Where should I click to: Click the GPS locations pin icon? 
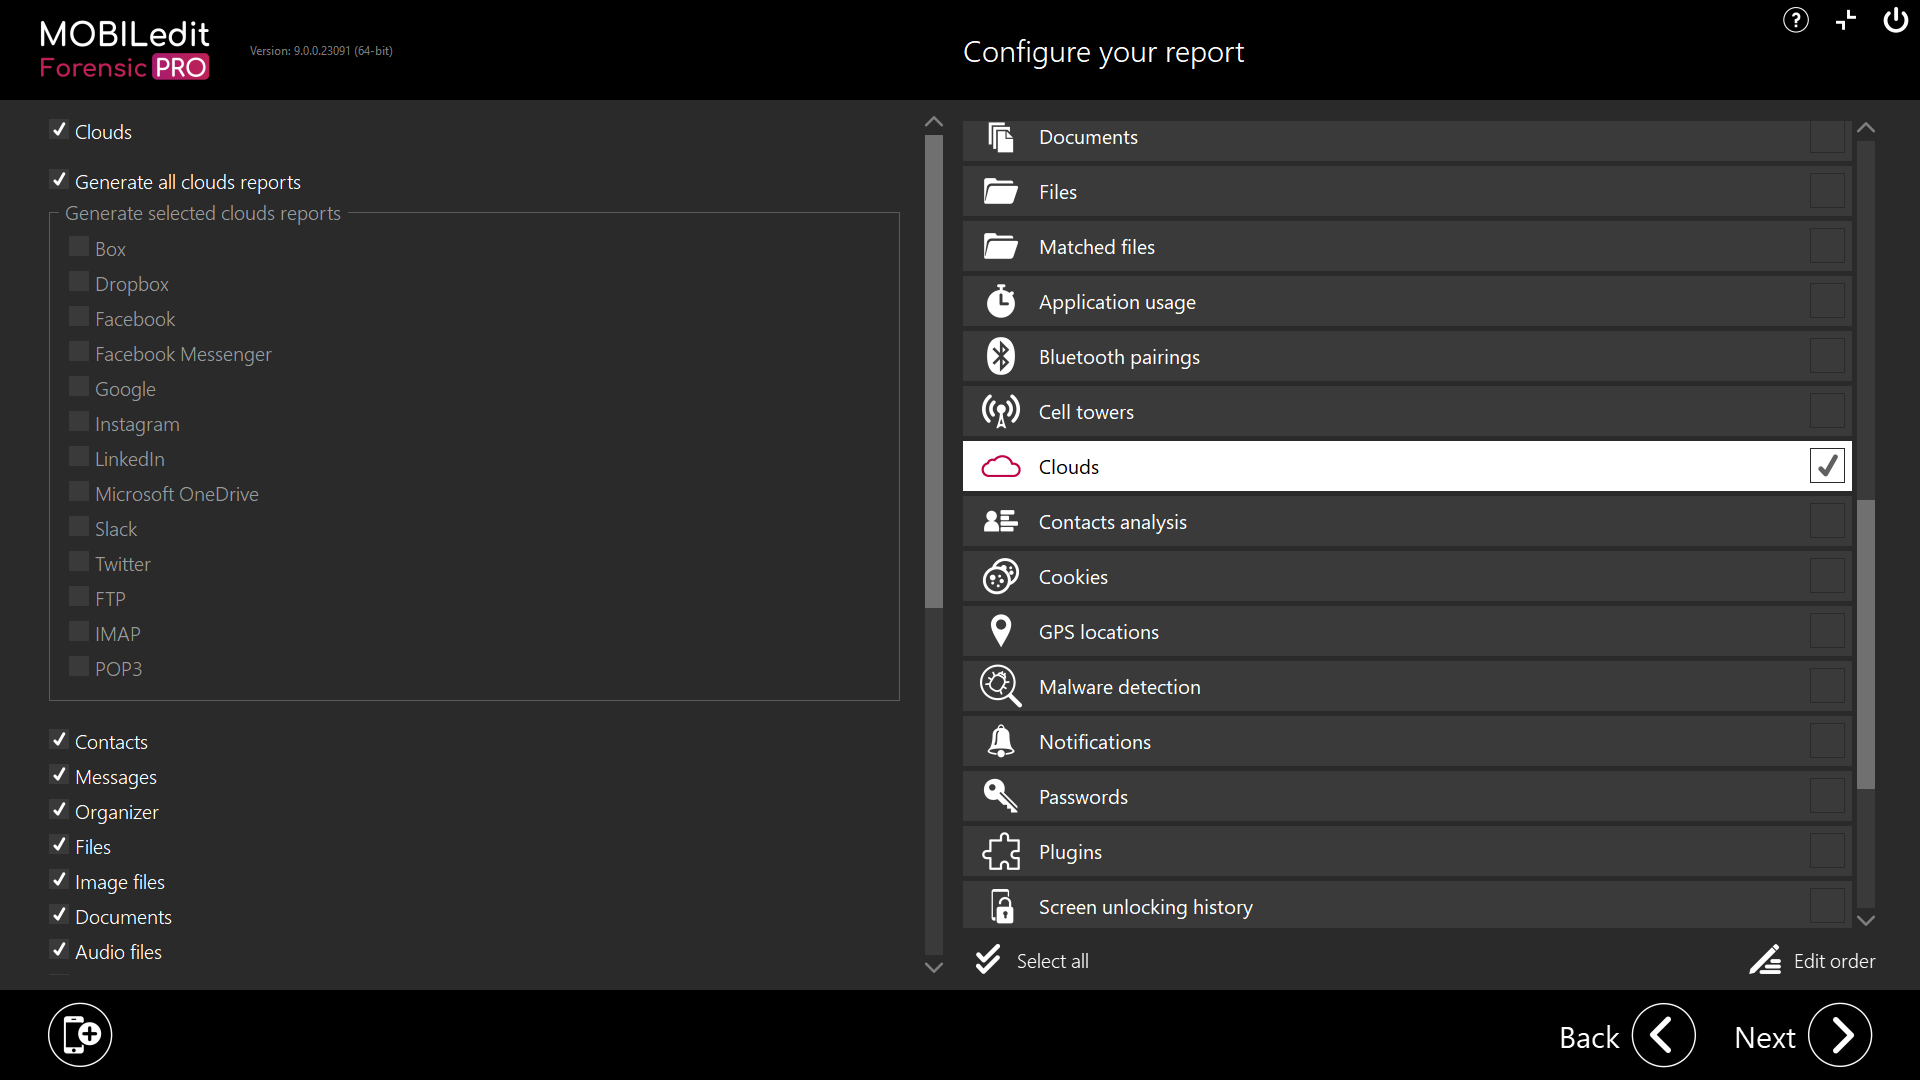coord(1000,632)
